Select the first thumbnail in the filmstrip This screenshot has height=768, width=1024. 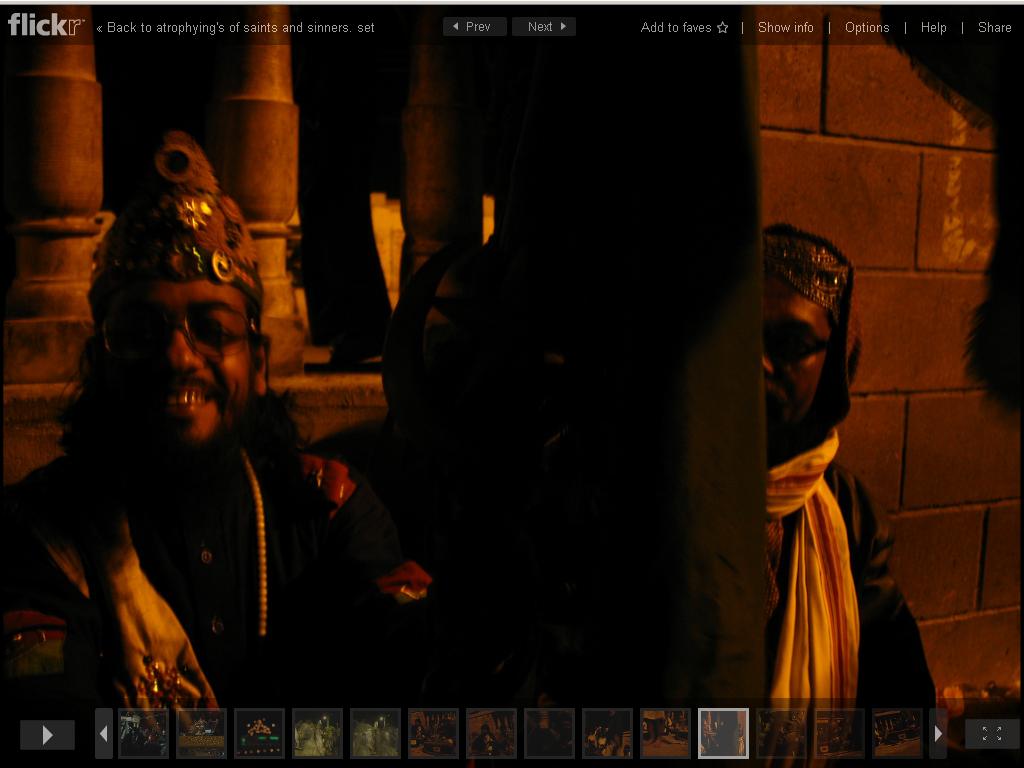[143, 733]
